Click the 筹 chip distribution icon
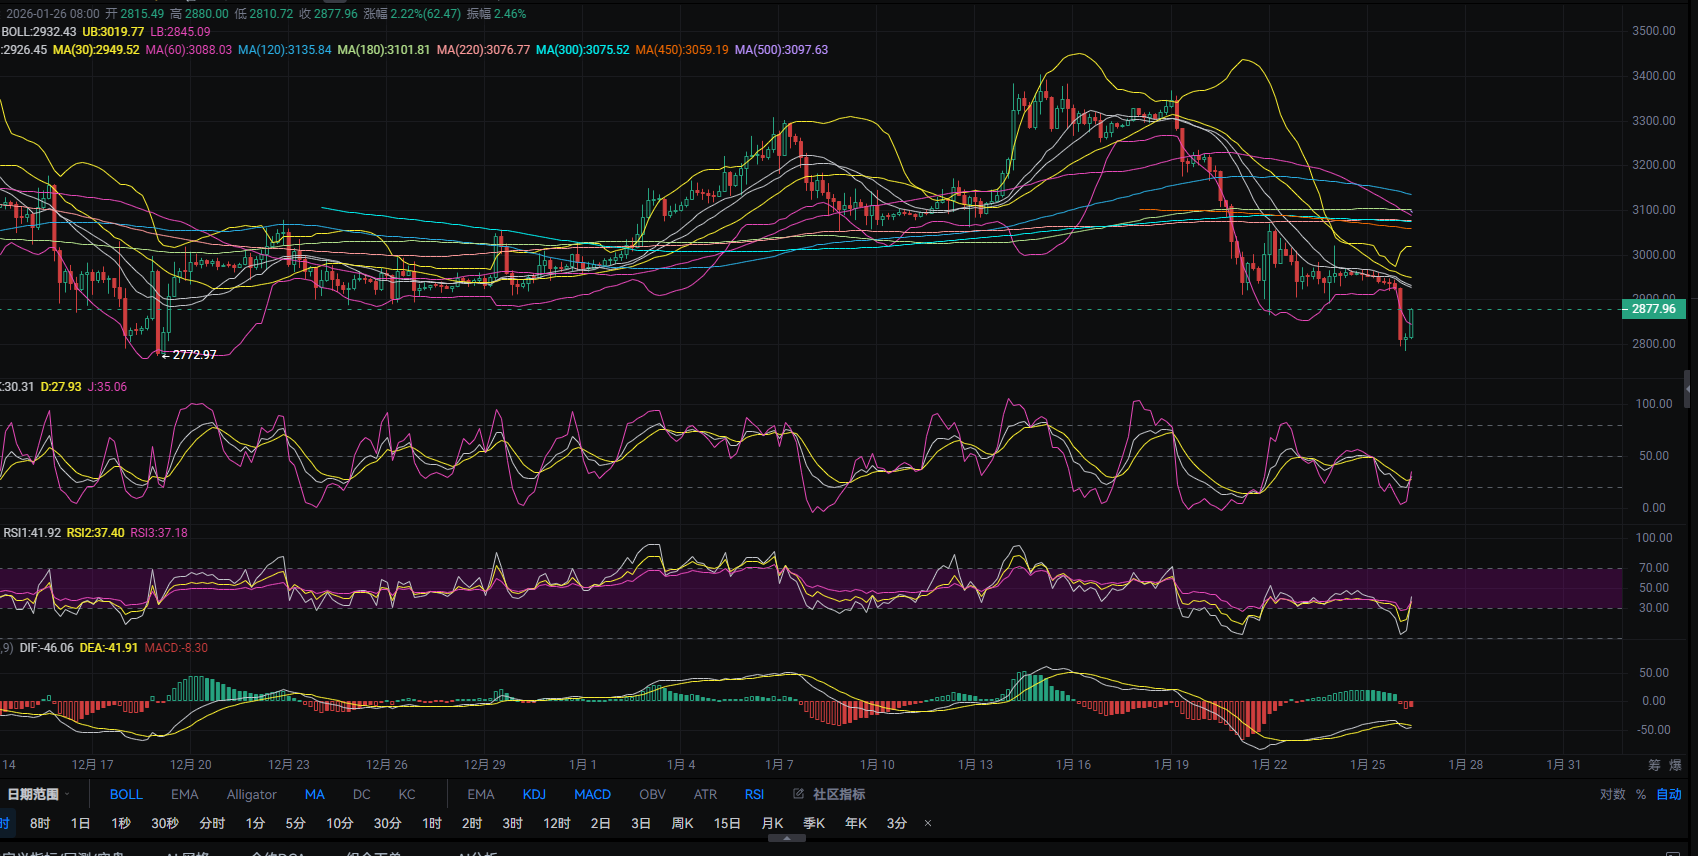The height and width of the screenshot is (856, 1698). coord(1654,765)
